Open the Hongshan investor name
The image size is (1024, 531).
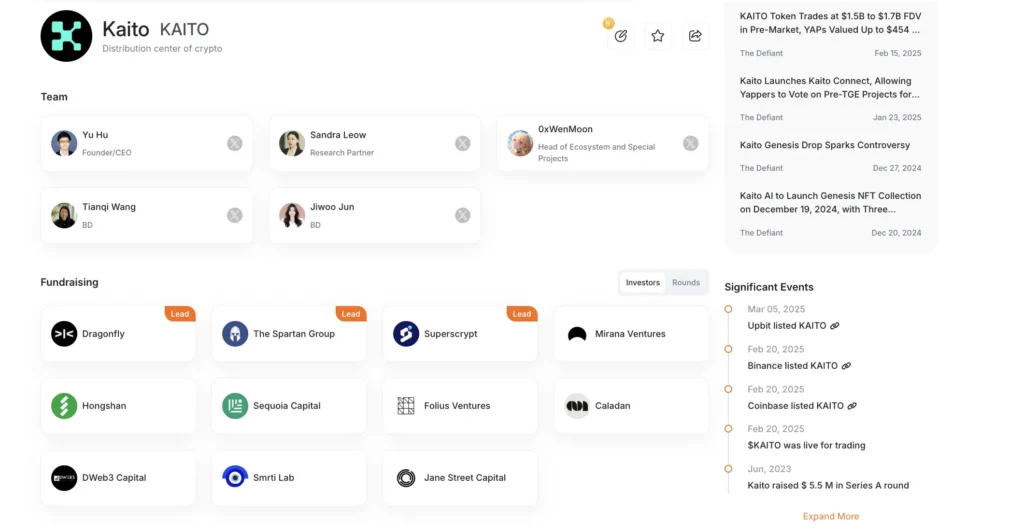tap(104, 406)
